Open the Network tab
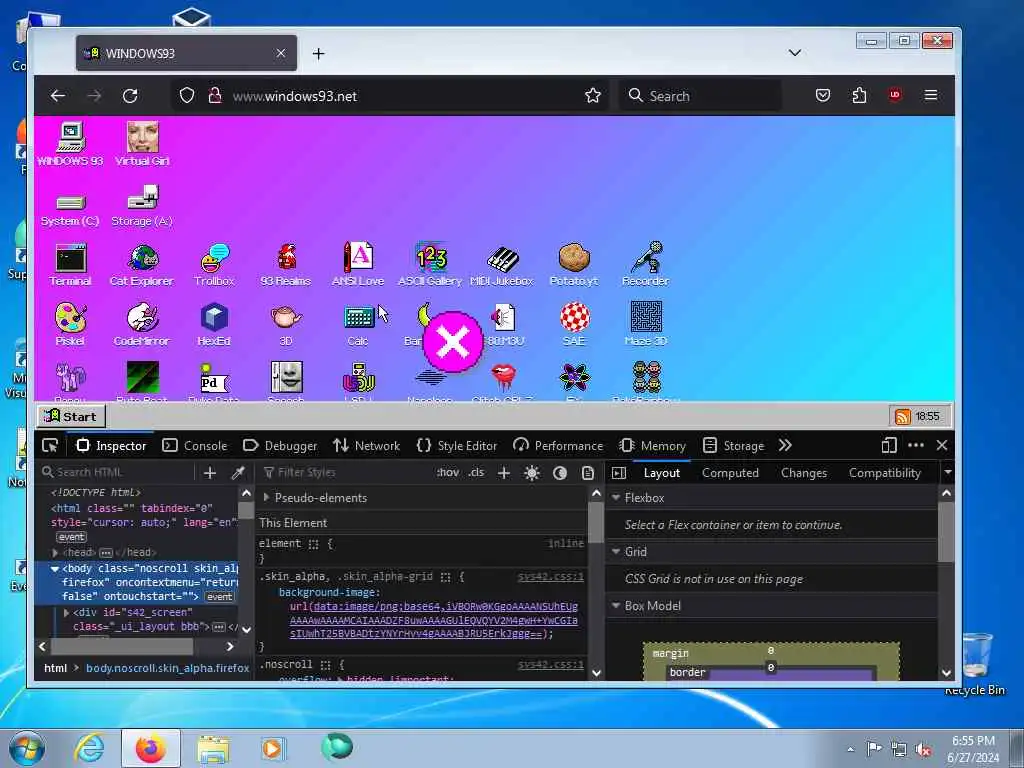This screenshot has height=768, width=1024. click(366, 445)
